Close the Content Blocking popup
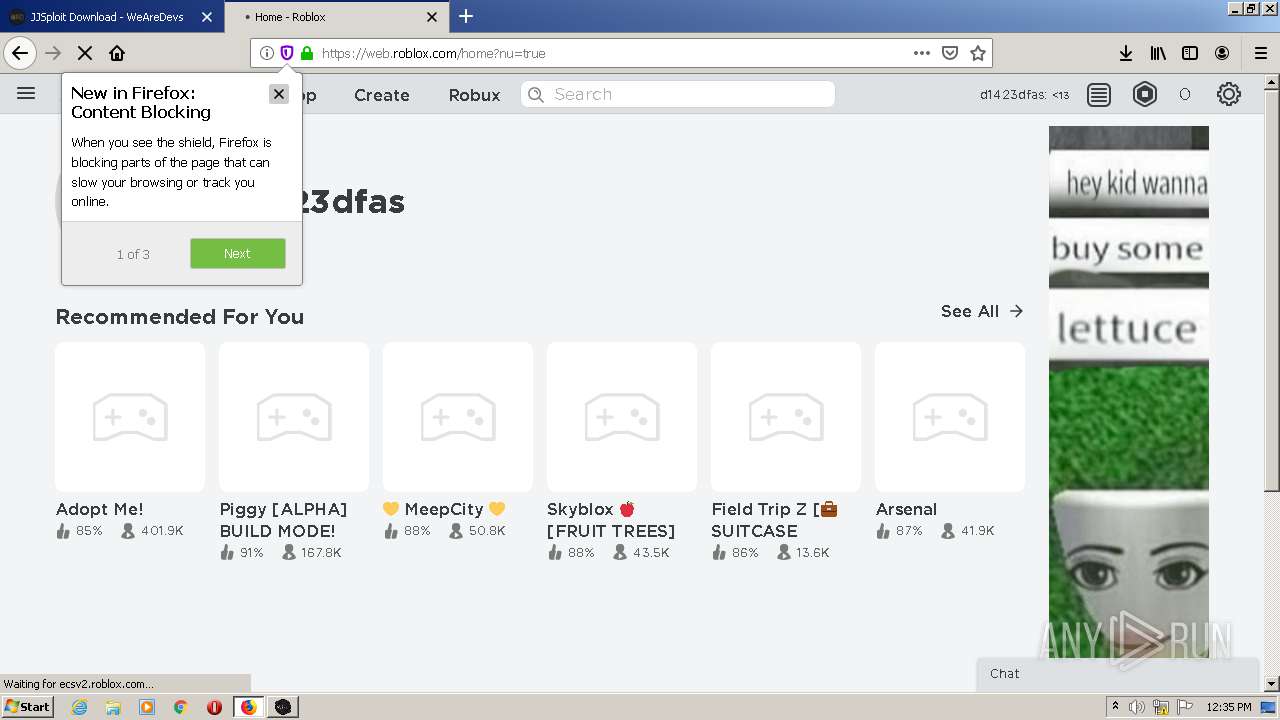1280x720 pixels. coord(279,93)
